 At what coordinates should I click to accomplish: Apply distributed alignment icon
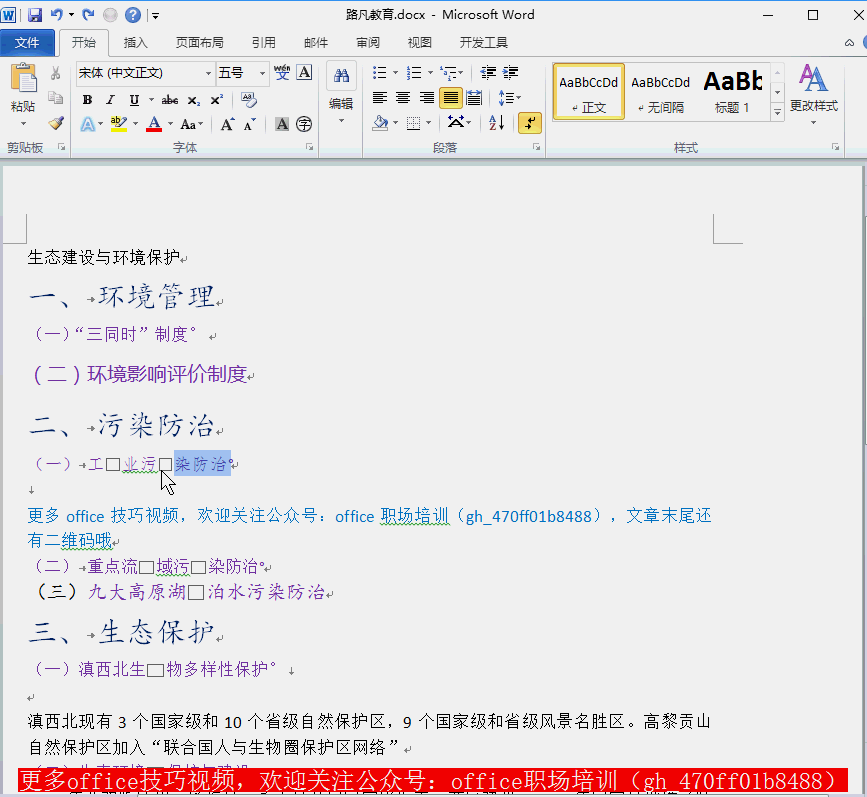click(474, 98)
